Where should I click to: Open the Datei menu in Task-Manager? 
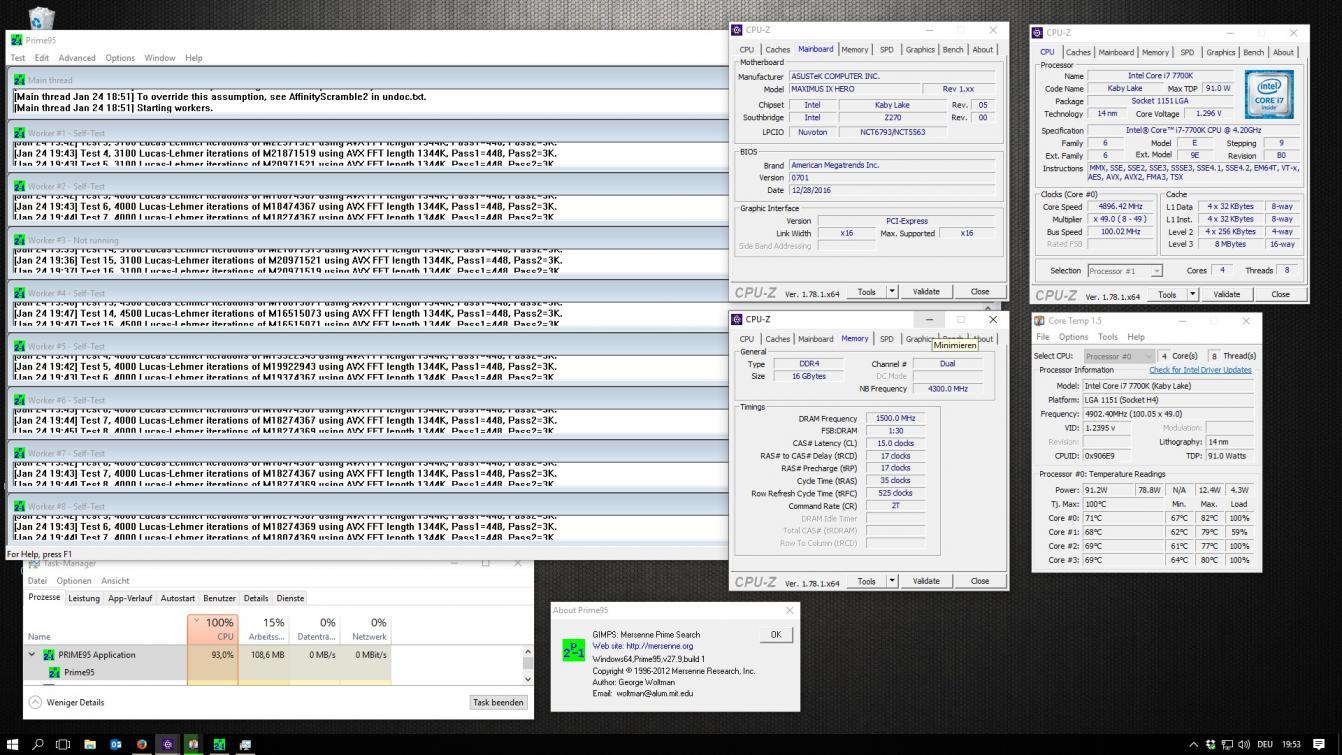(37, 581)
